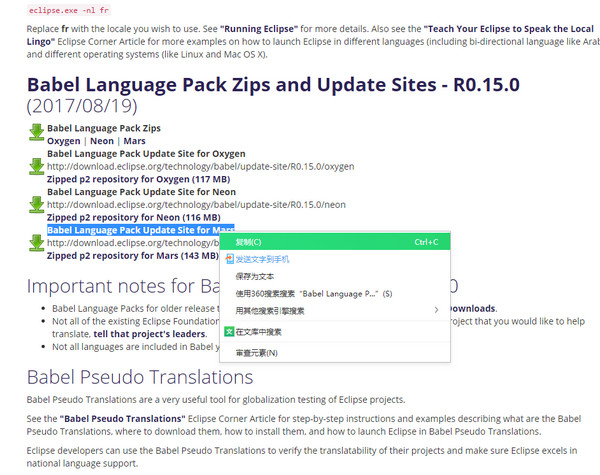
Task: Select 发送文字到手机 in the context menu
Action: pos(335,259)
